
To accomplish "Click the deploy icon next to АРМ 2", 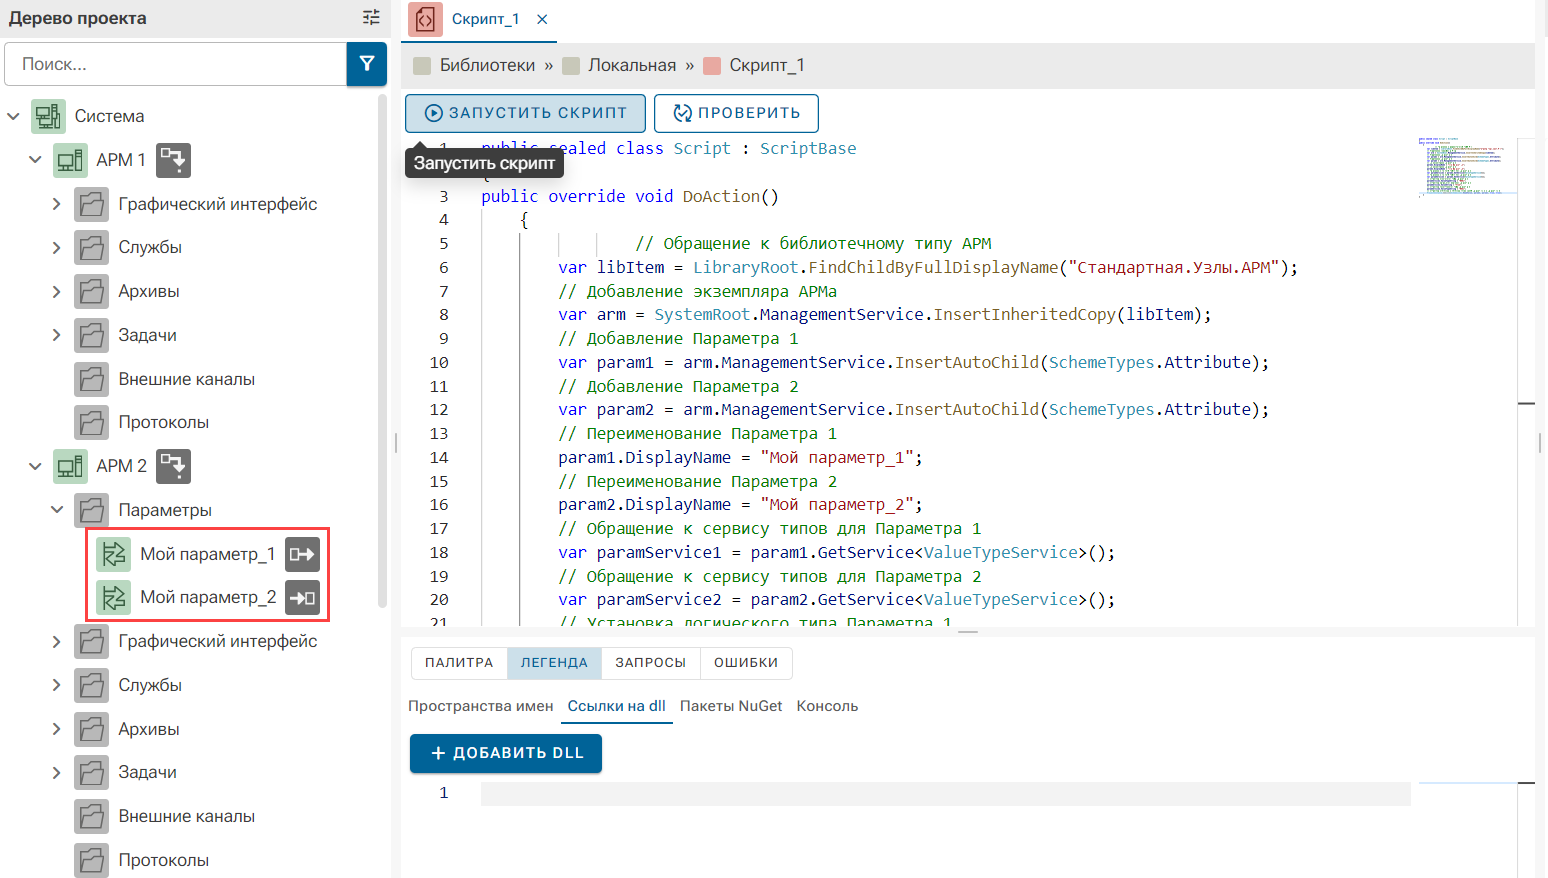I will tap(173, 466).
